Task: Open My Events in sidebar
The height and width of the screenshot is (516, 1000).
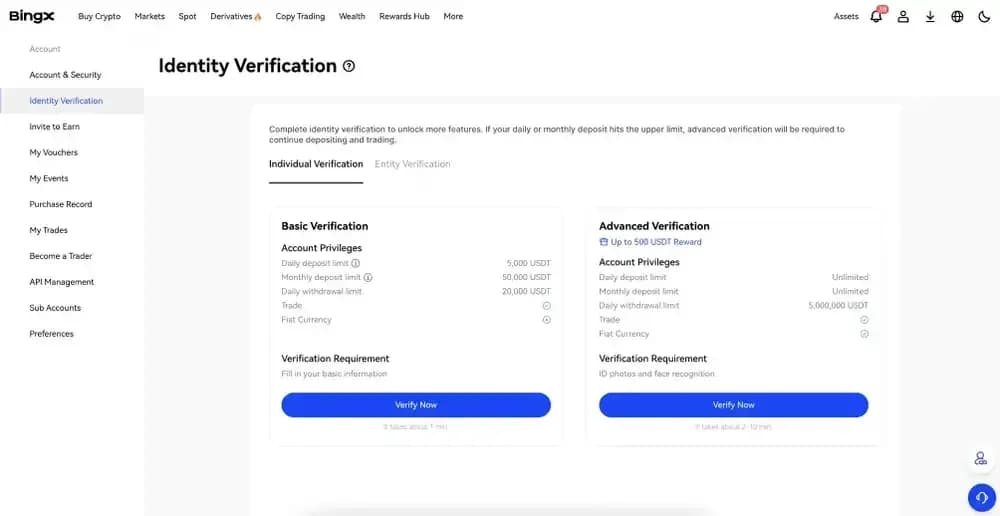Action: [x=48, y=179]
